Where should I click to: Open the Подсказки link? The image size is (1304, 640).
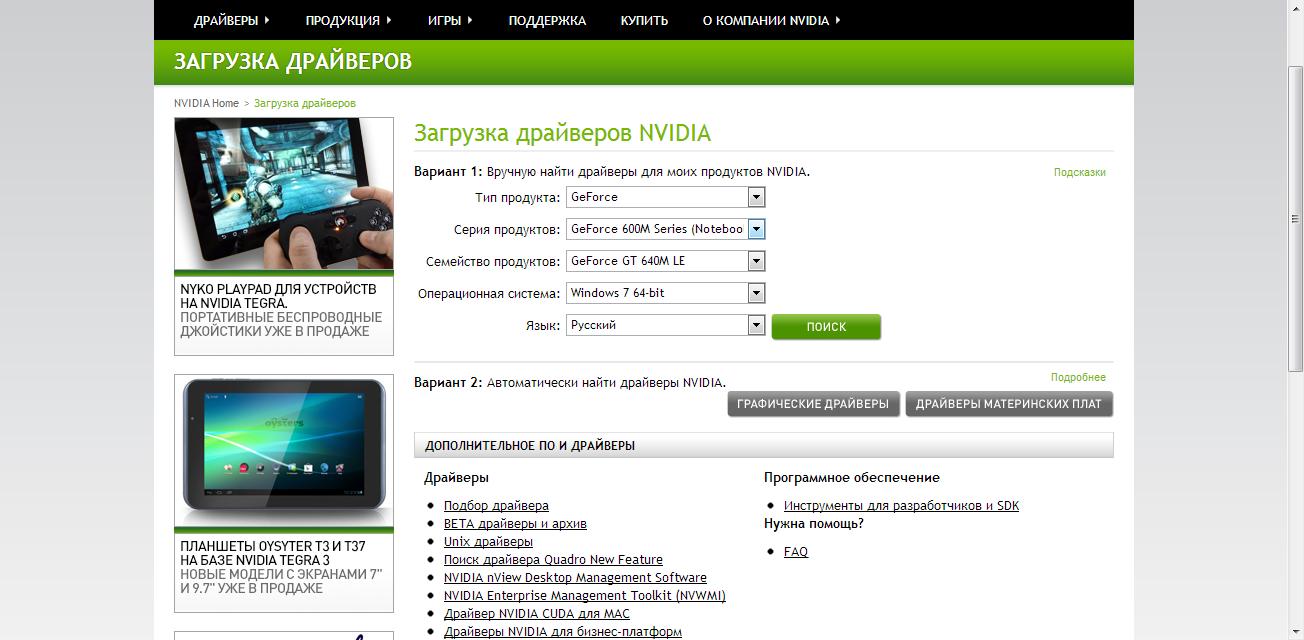pos(1079,172)
